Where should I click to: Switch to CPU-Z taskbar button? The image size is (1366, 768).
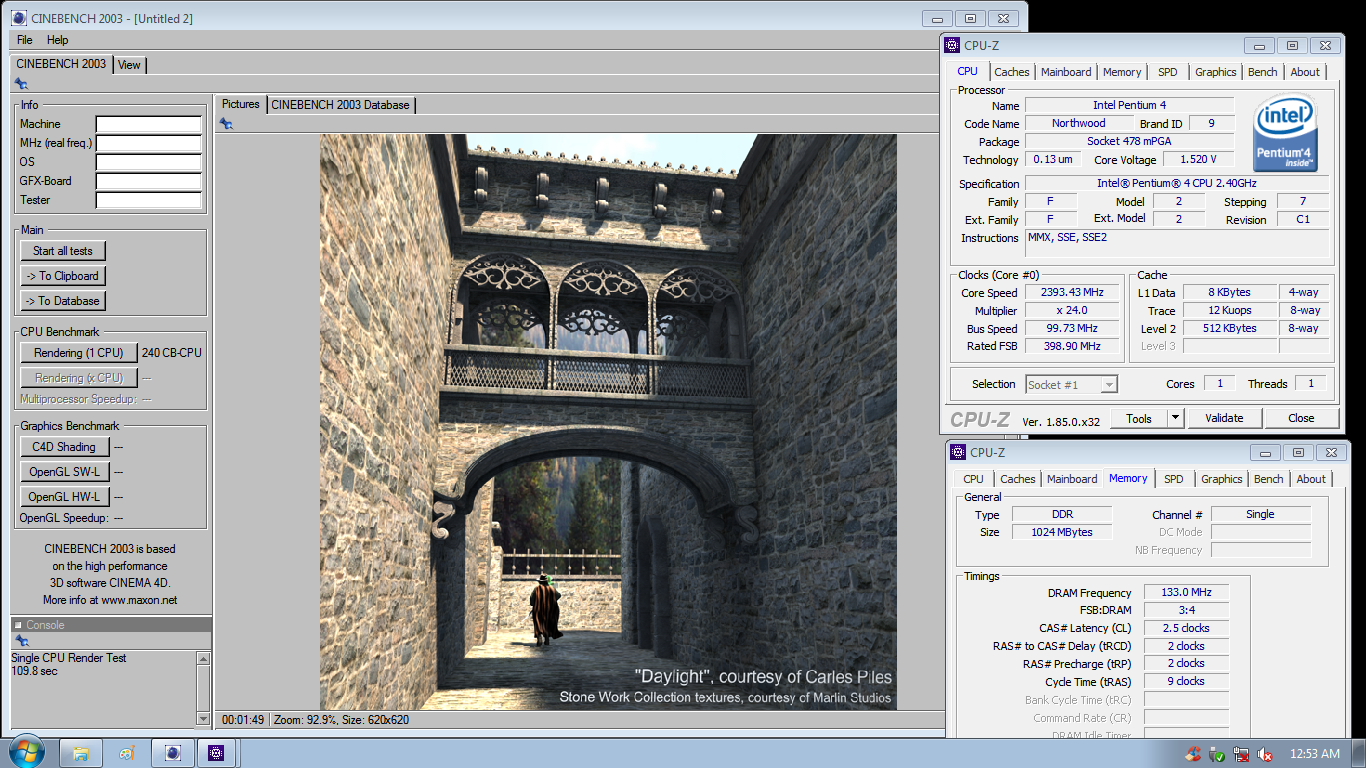pyautogui.click(x=217, y=753)
